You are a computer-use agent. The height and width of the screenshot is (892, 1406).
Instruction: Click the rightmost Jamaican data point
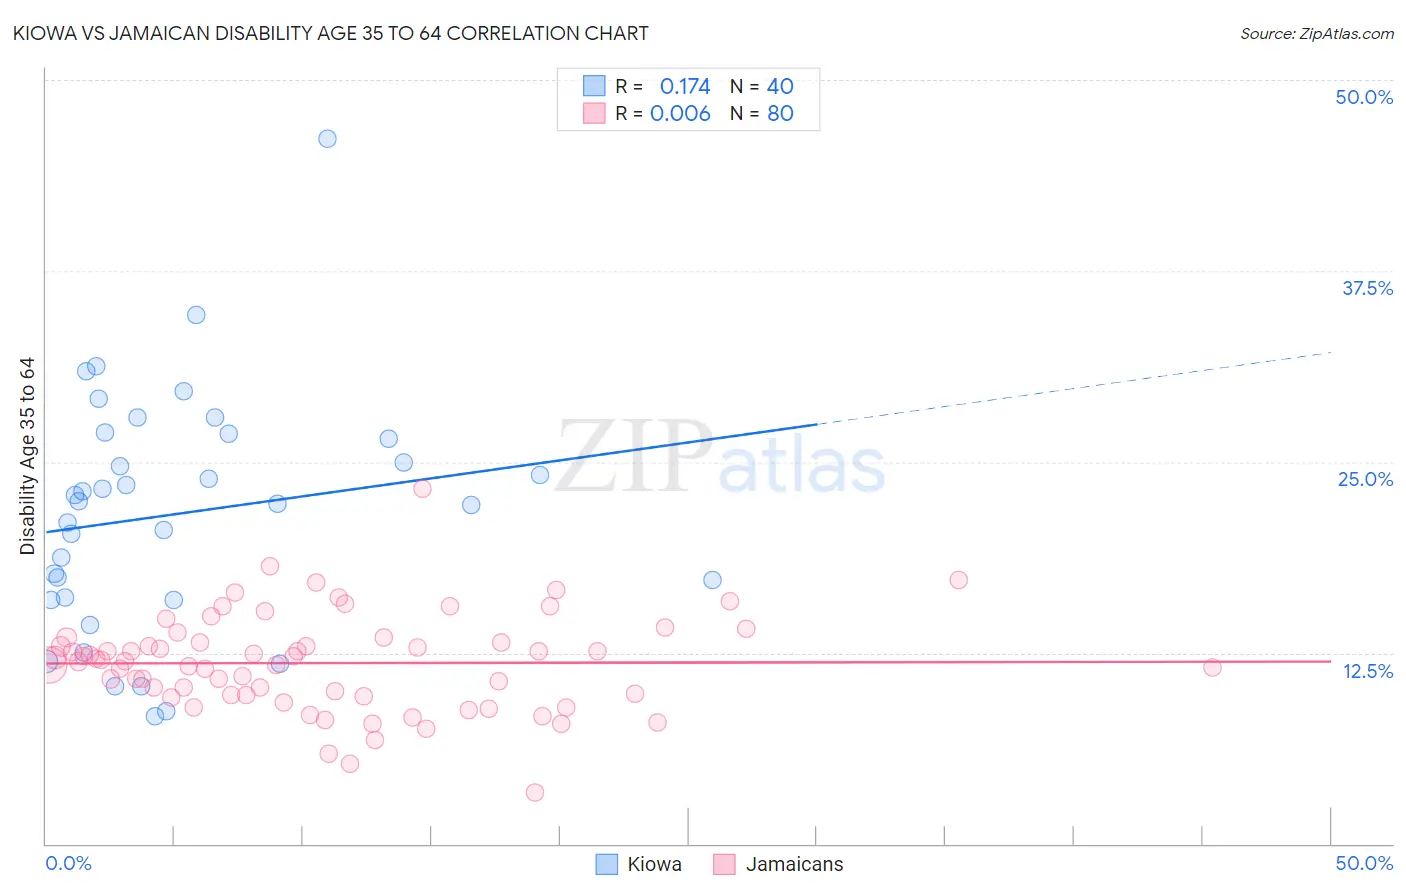point(1212,668)
